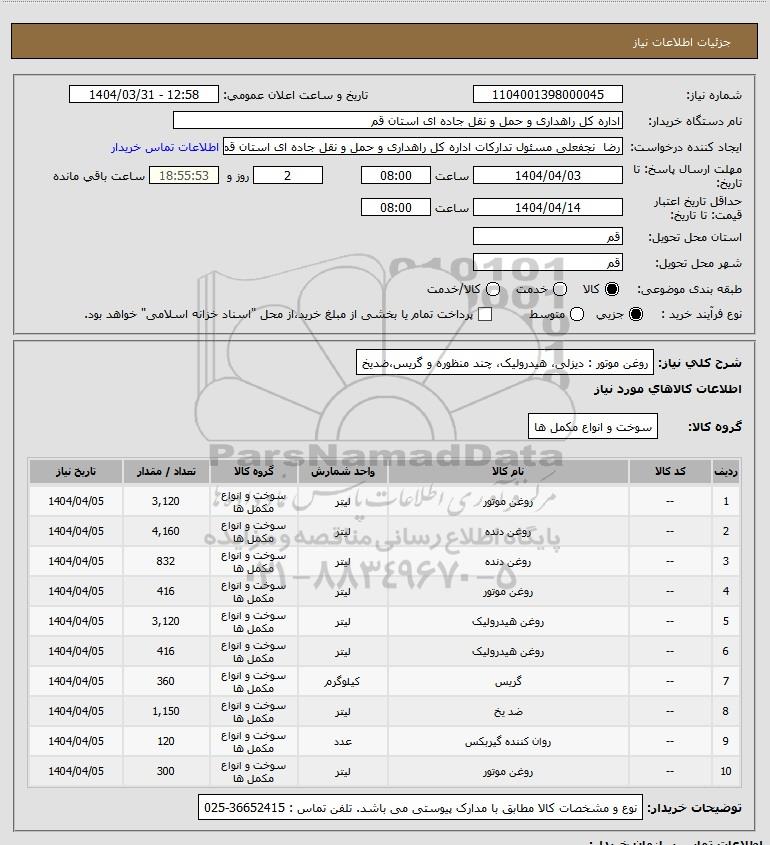Click روغن موتور in row 10
The height and width of the screenshot is (845, 770).
coord(508,772)
